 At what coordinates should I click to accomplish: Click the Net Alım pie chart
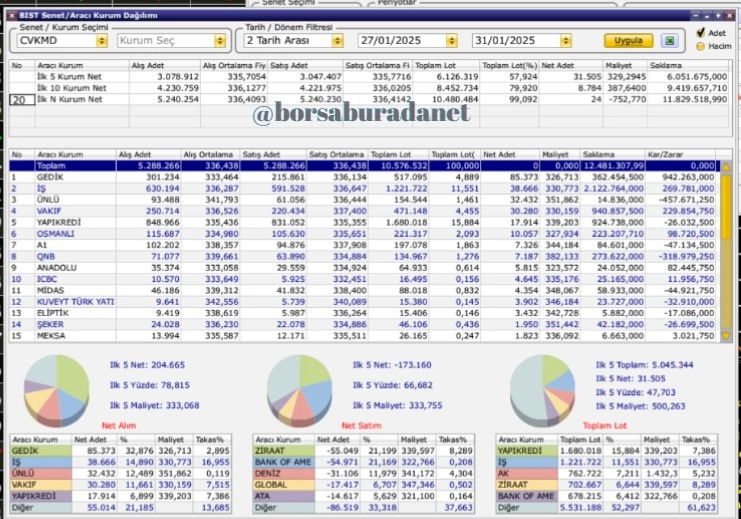[x=57, y=390]
